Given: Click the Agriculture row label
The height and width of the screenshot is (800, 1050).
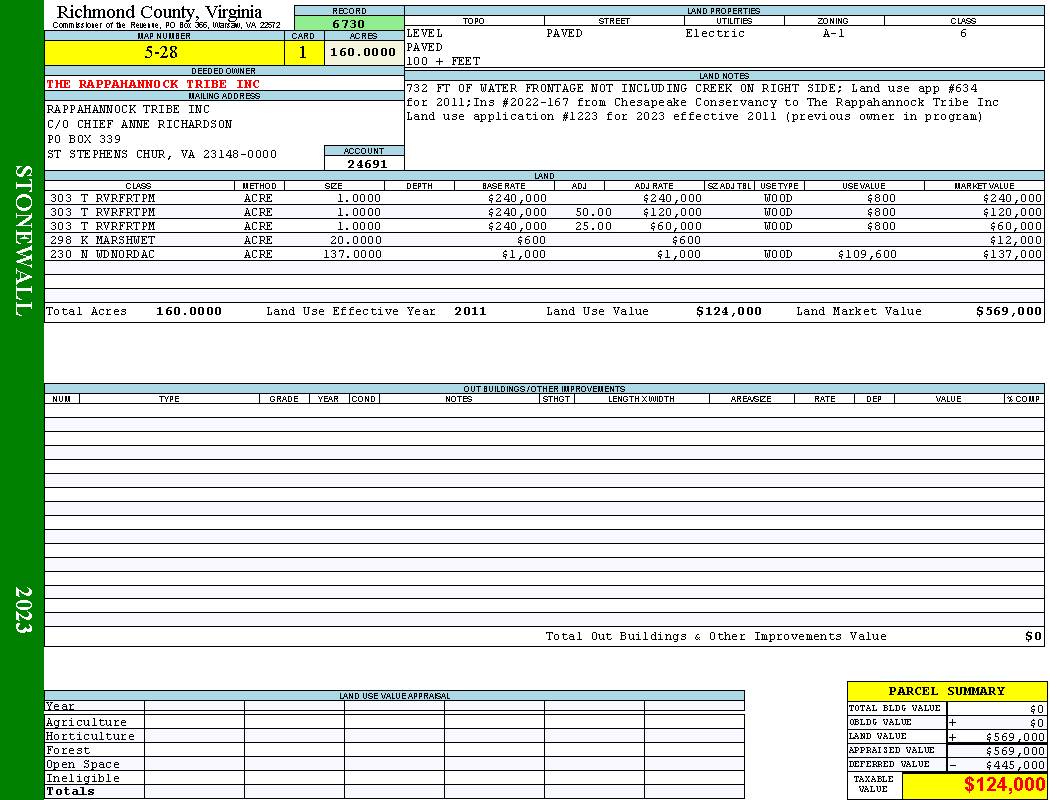Looking at the screenshot, I should pos(86,722).
